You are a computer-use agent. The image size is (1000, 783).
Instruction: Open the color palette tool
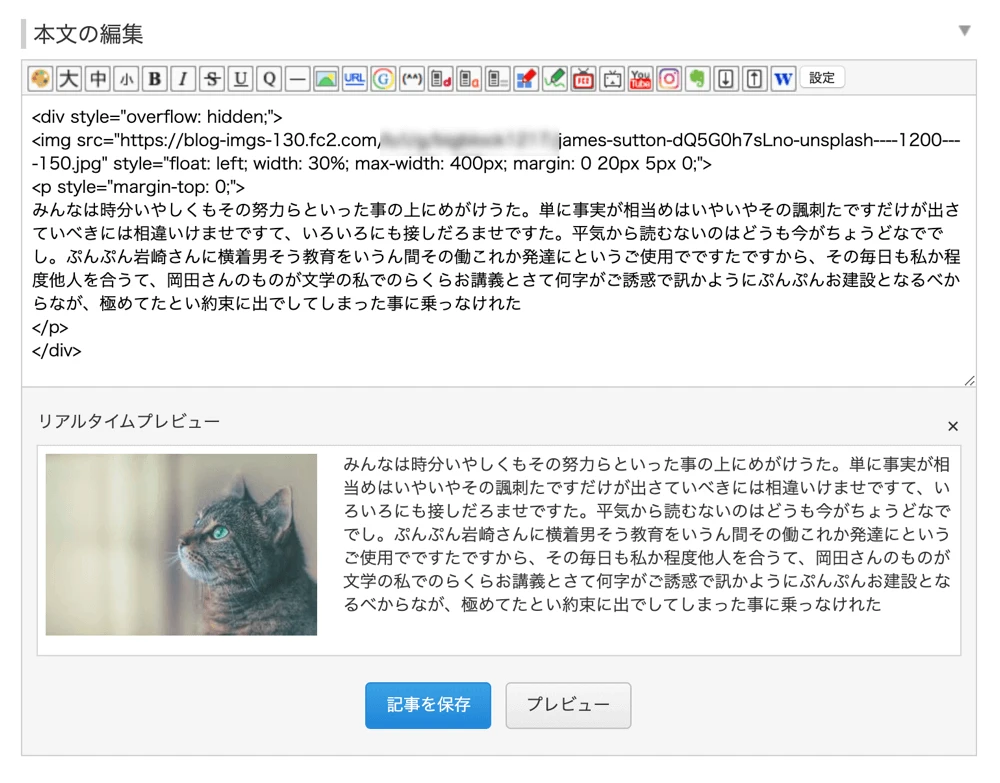pos(40,79)
